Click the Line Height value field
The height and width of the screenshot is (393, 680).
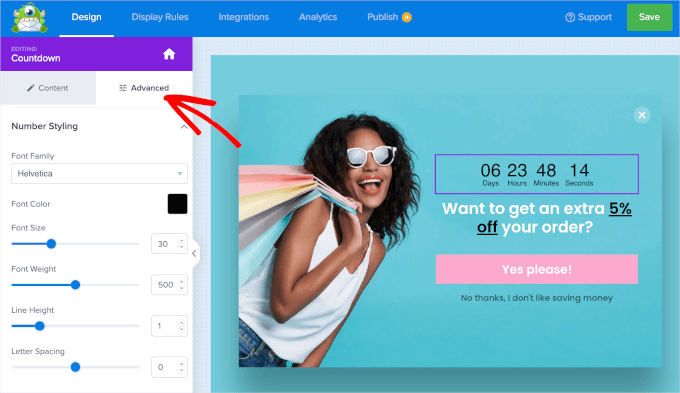[x=169, y=326]
